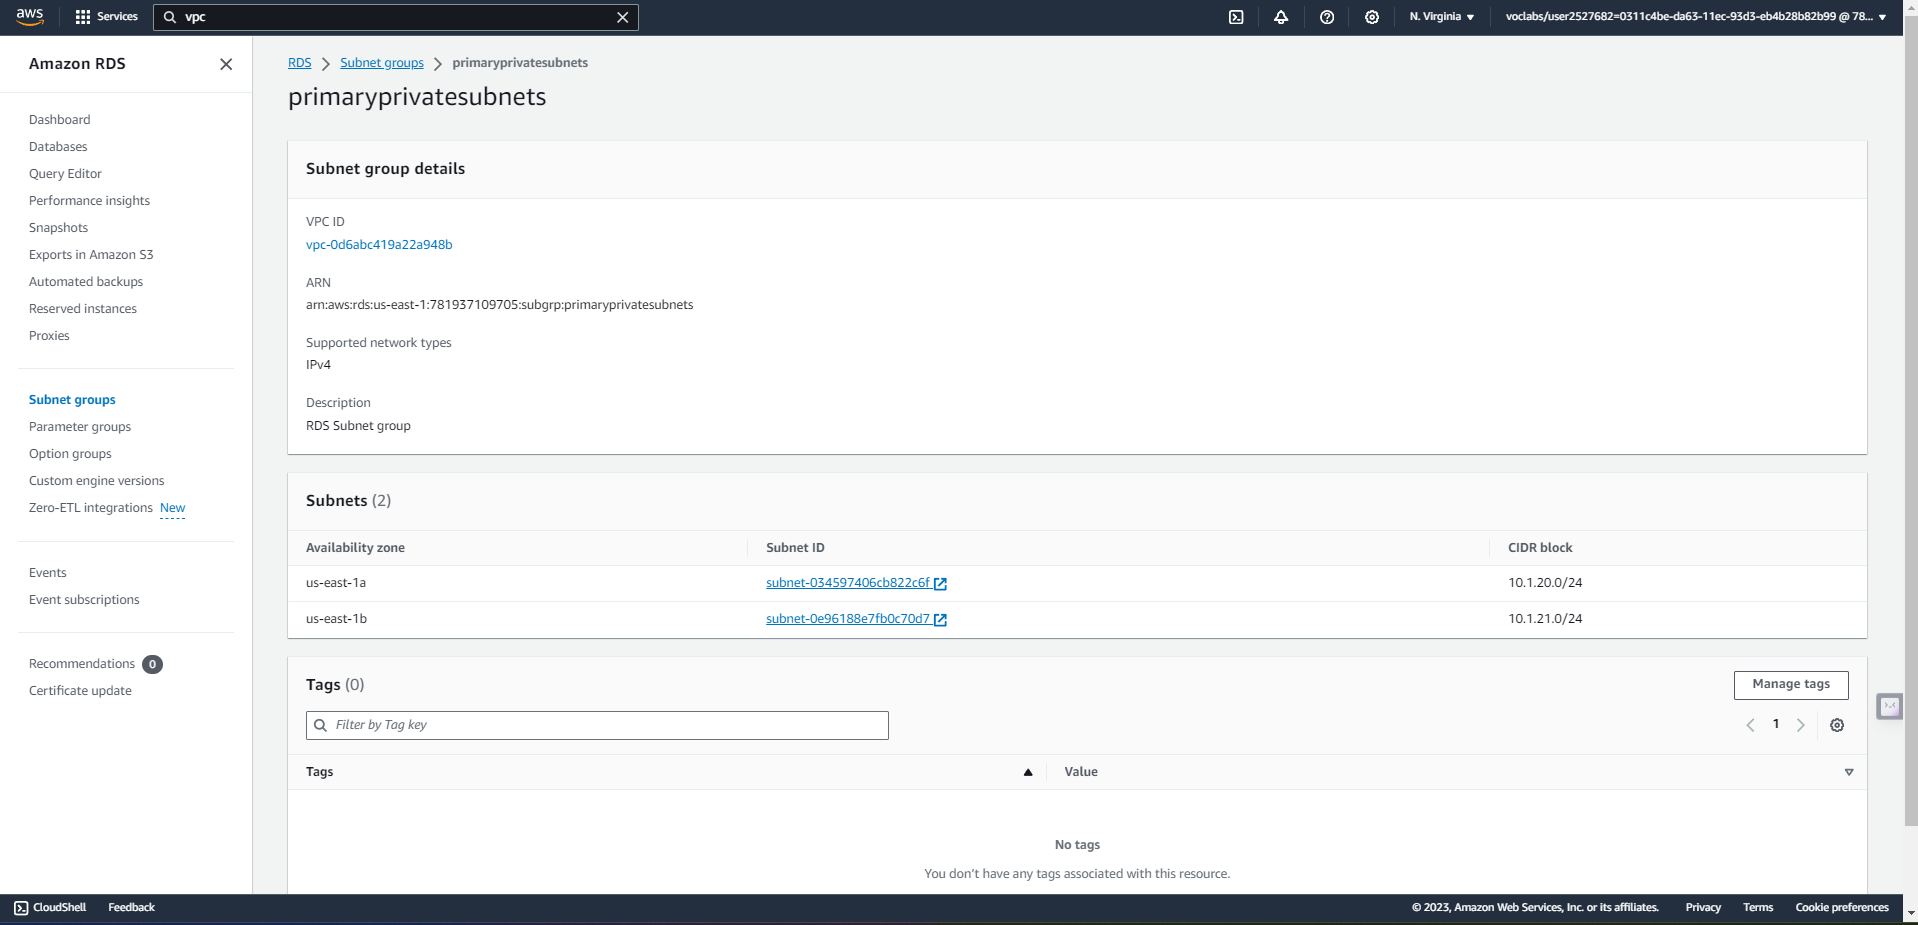Screen dimensions: 1918x925
Task: Click the Filter by Tag key field
Action: coord(597,725)
